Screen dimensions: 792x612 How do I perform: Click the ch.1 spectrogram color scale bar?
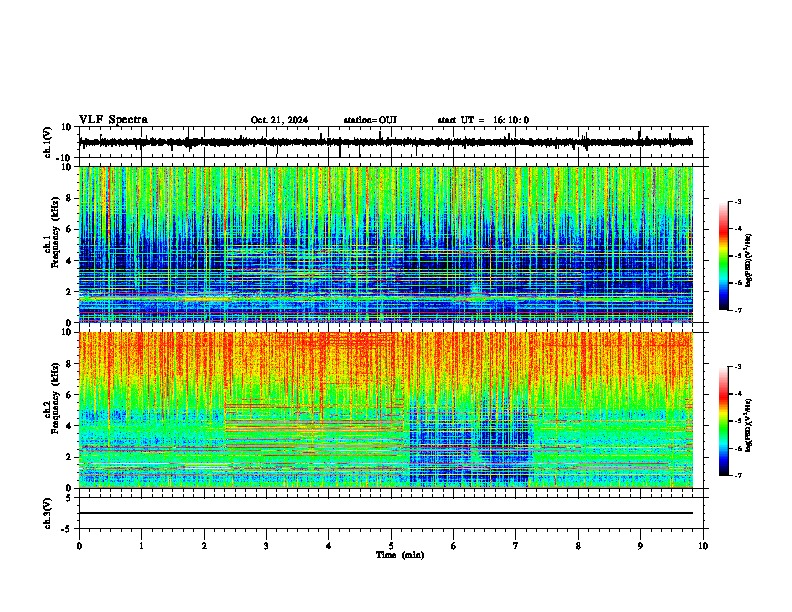coord(724,256)
